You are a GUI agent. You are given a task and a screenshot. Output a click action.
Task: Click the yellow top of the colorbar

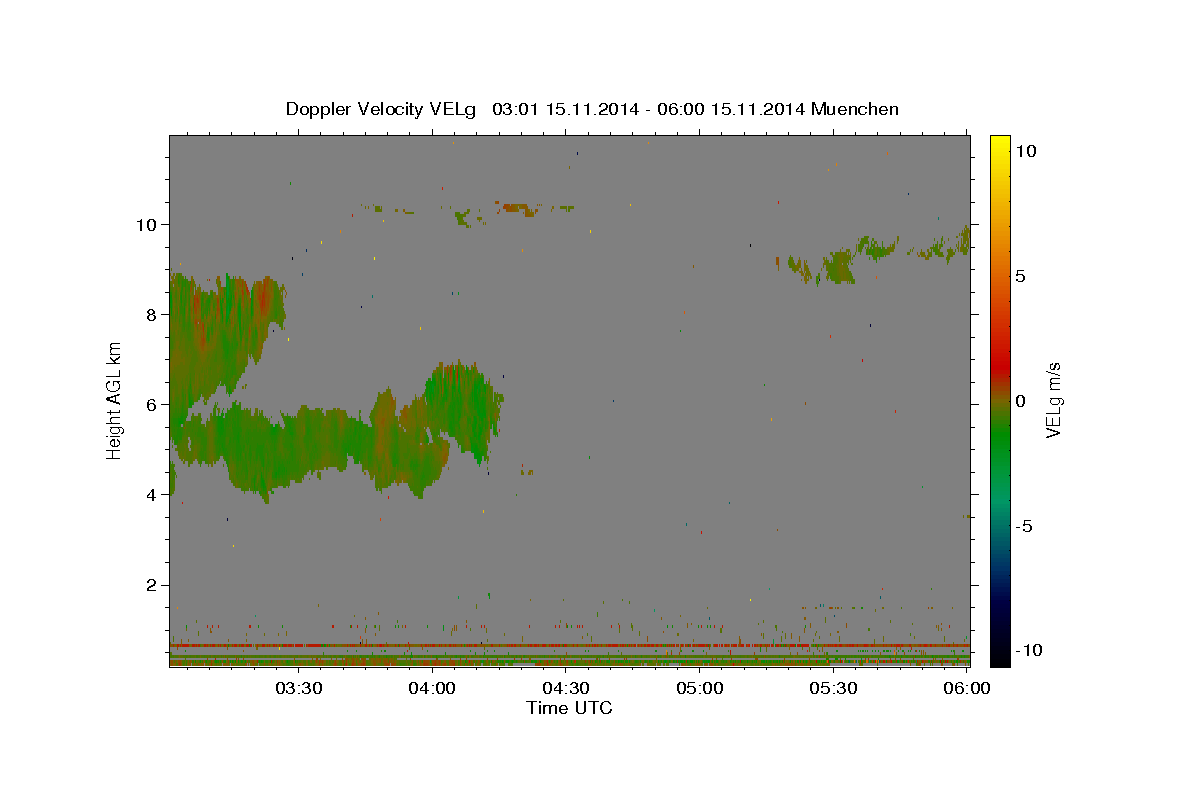999,145
